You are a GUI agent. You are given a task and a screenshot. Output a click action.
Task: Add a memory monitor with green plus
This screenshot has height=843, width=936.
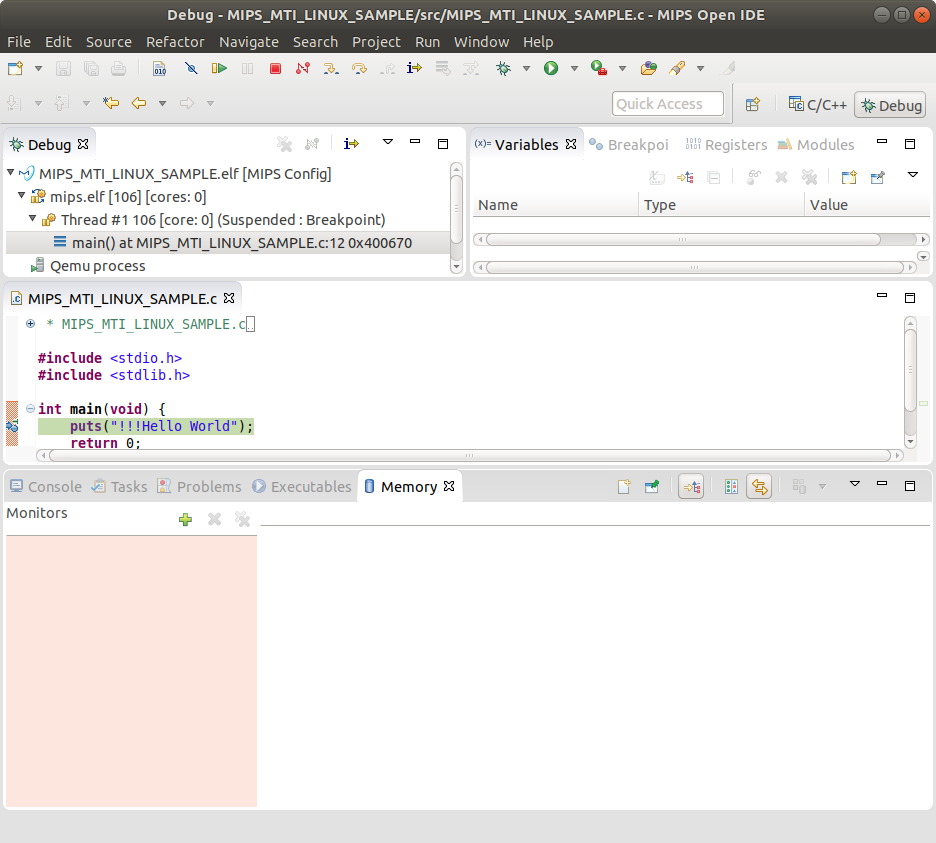[185, 519]
